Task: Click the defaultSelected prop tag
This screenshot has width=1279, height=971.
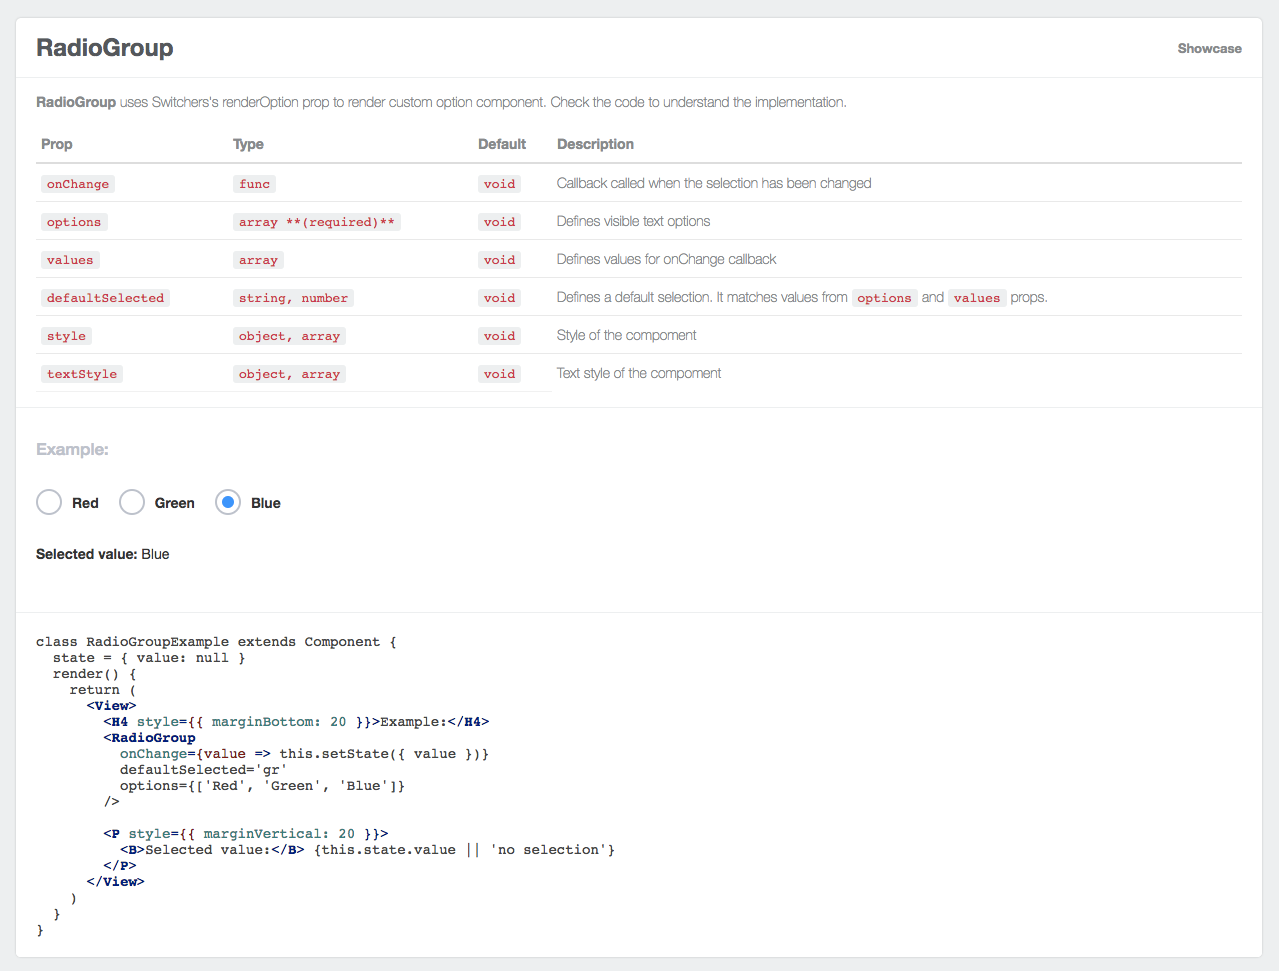Action: 105,298
